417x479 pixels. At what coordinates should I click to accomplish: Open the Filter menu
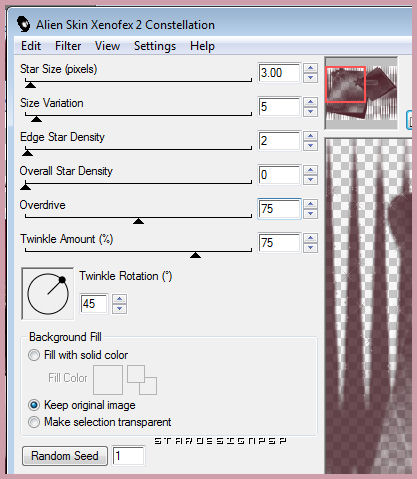click(x=68, y=46)
